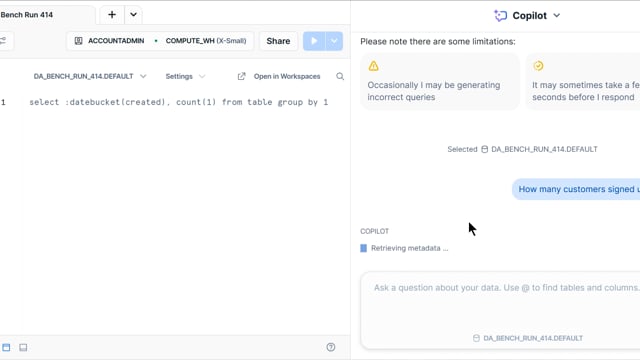Open the Copilot panel dropdown chevron
The width and height of the screenshot is (640, 360).
coord(557,16)
